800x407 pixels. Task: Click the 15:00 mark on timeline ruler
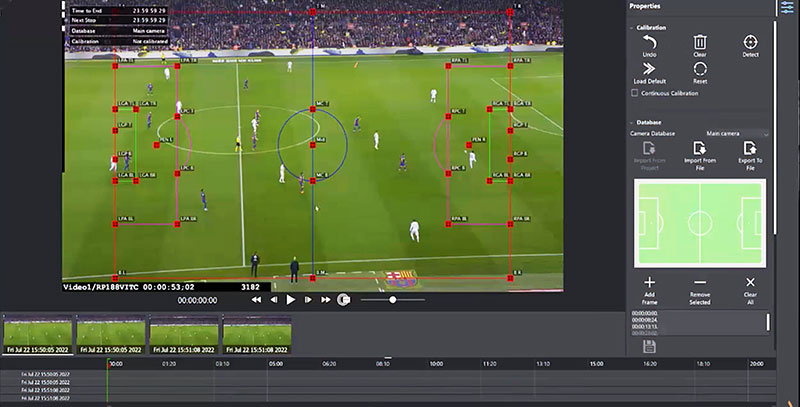[x=596, y=364]
